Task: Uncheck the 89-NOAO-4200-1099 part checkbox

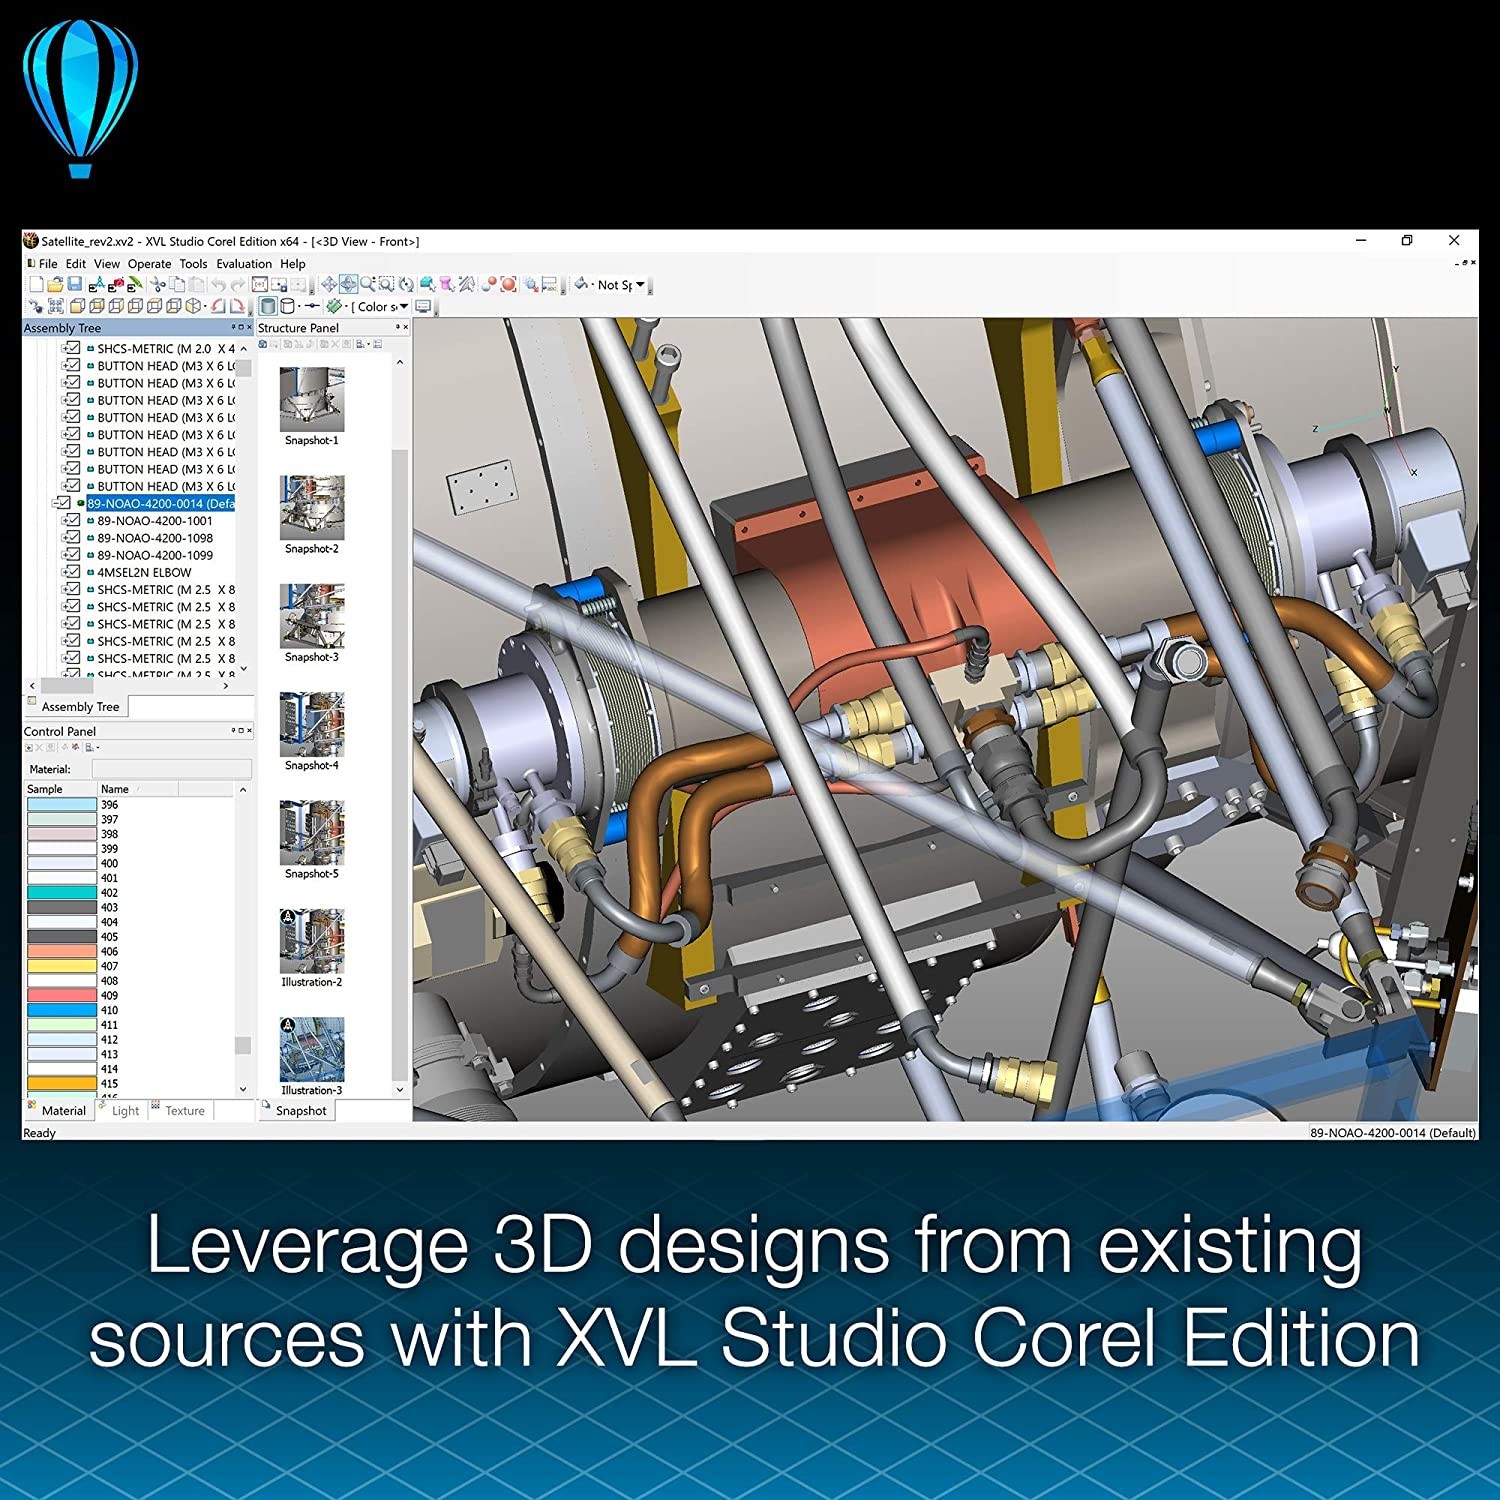Action: (x=72, y=555)
